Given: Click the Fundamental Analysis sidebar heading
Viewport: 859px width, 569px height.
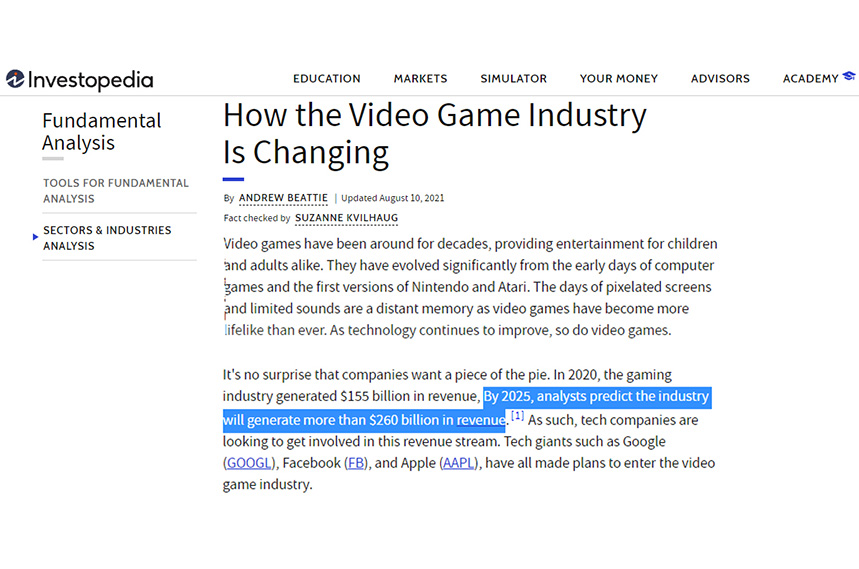Looking at the screenshot, I should pyautogui.click(x=101, y=132).
